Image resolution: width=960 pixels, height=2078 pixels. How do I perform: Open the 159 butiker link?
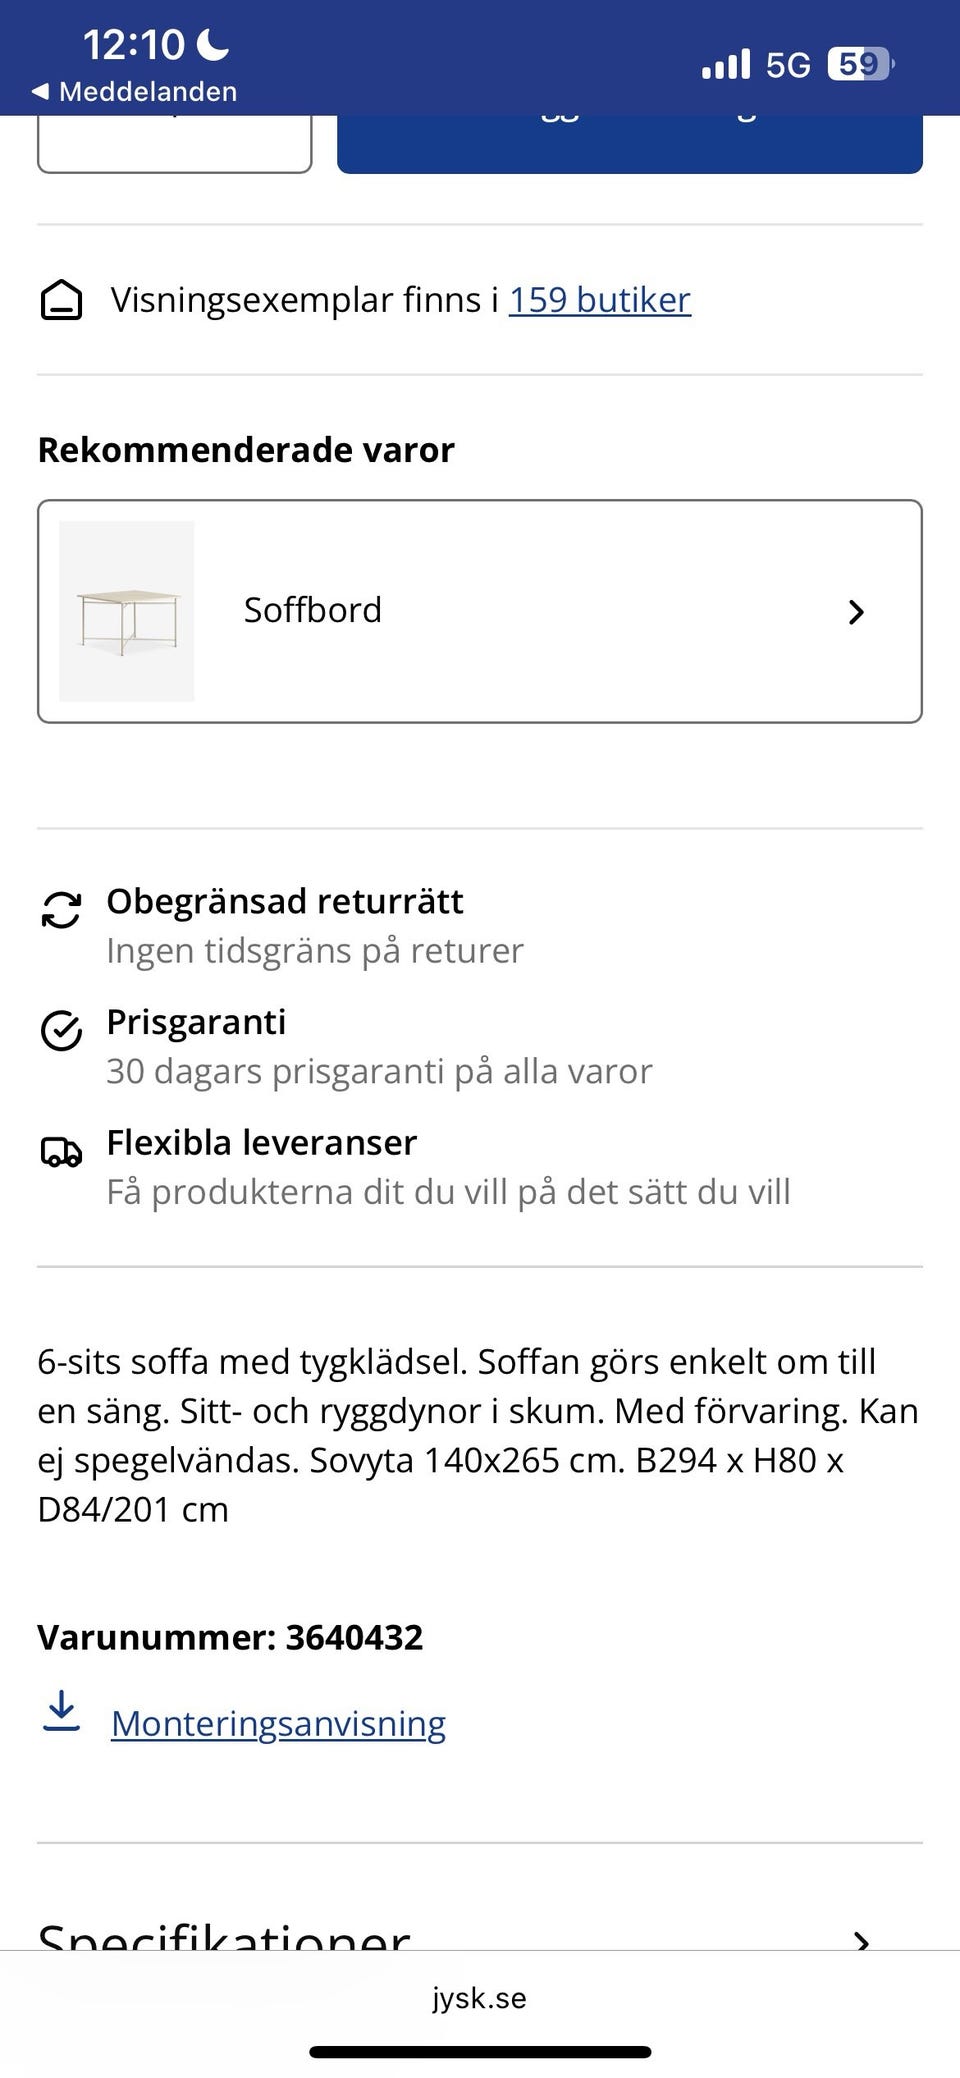point(600,300)
